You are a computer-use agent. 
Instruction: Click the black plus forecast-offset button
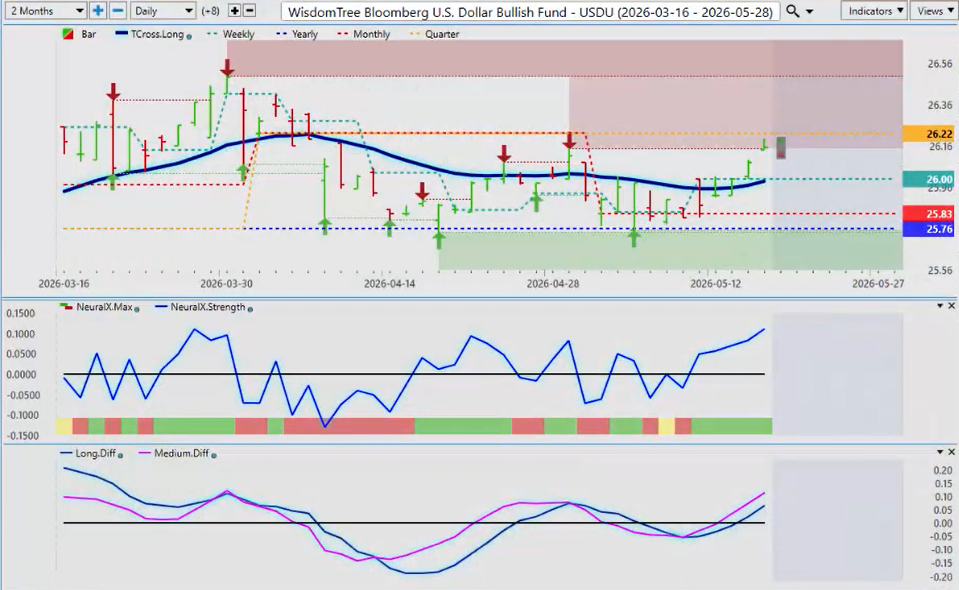(x=234, y=10)
